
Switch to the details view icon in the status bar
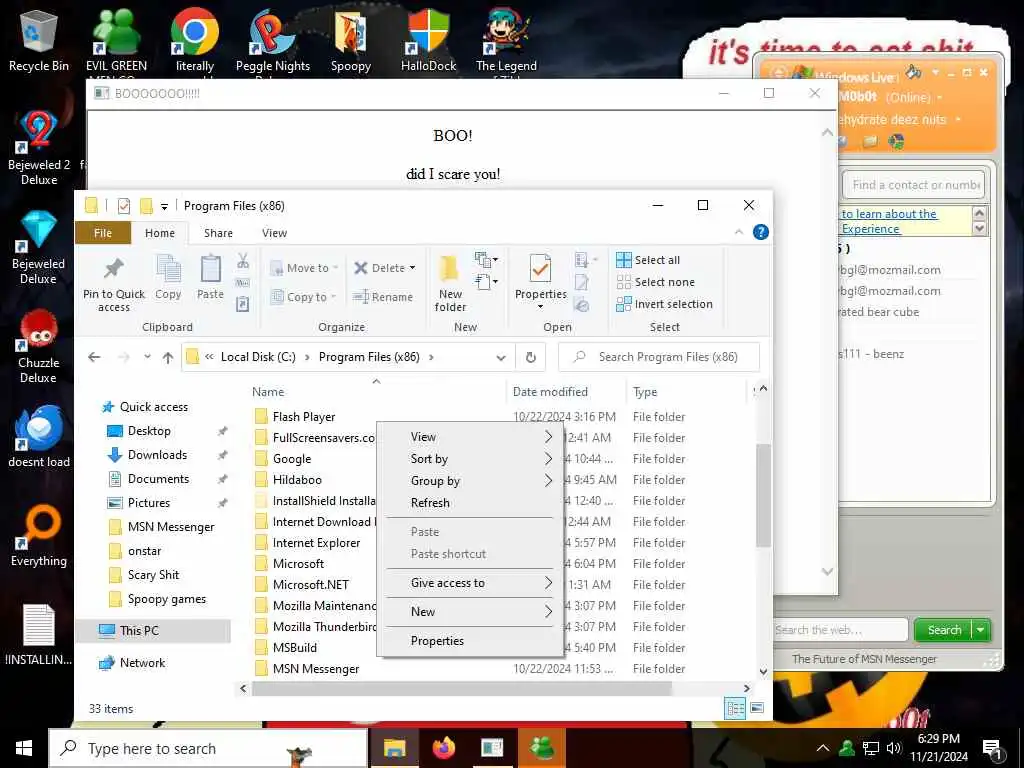coord(735,709)
